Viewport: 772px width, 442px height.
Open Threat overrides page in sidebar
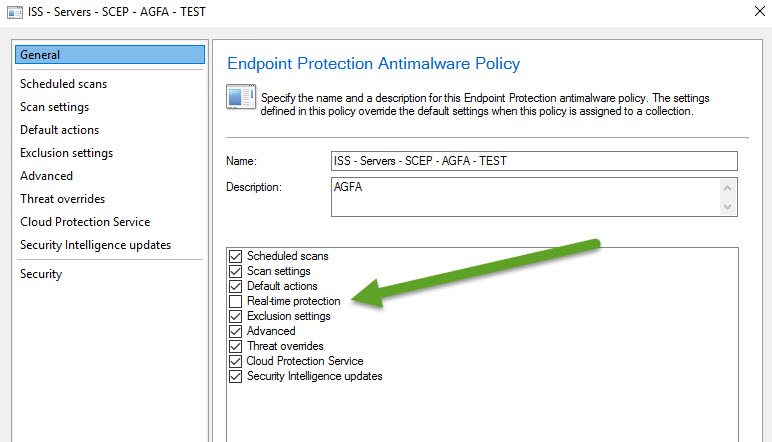click(63, 199)
